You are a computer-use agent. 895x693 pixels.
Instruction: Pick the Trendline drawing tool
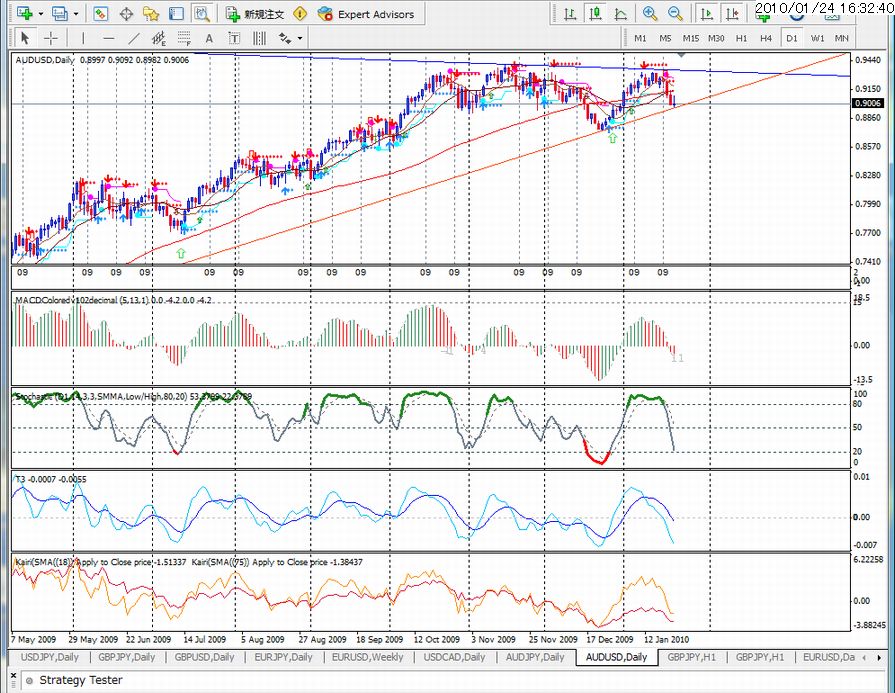coord(134,38)
